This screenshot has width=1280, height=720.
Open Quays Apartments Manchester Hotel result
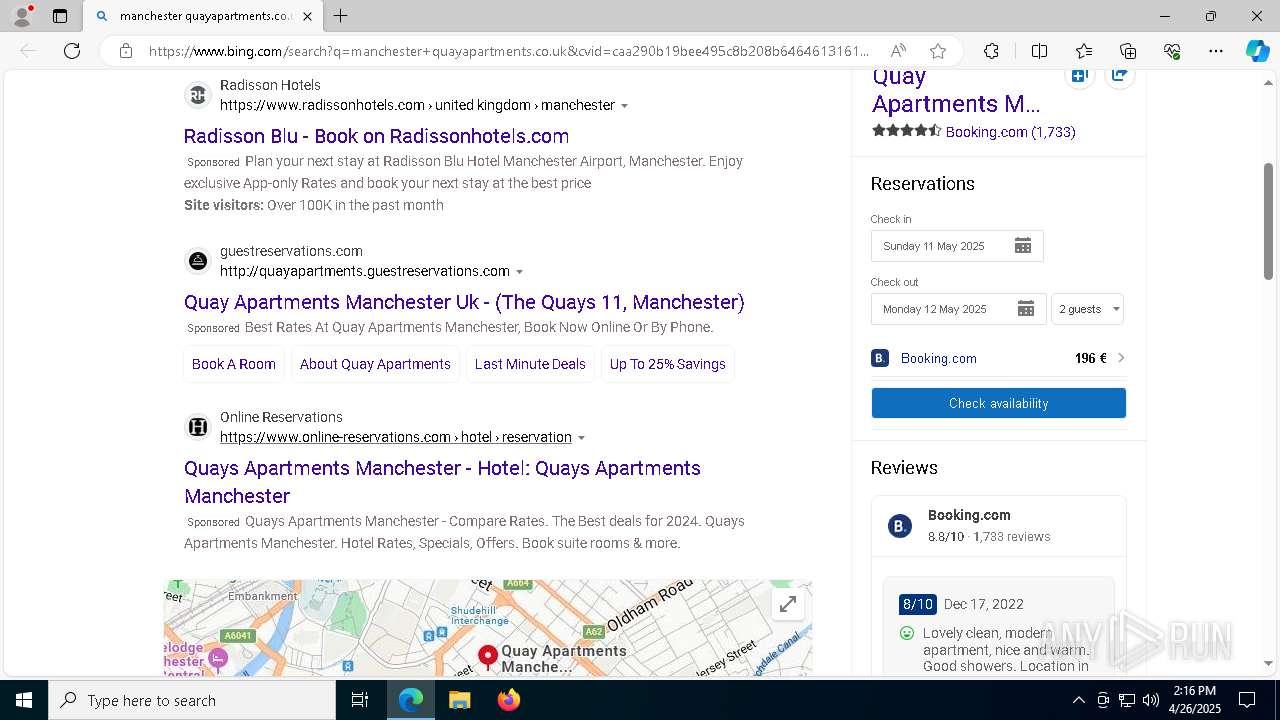[x=442, y=482]
